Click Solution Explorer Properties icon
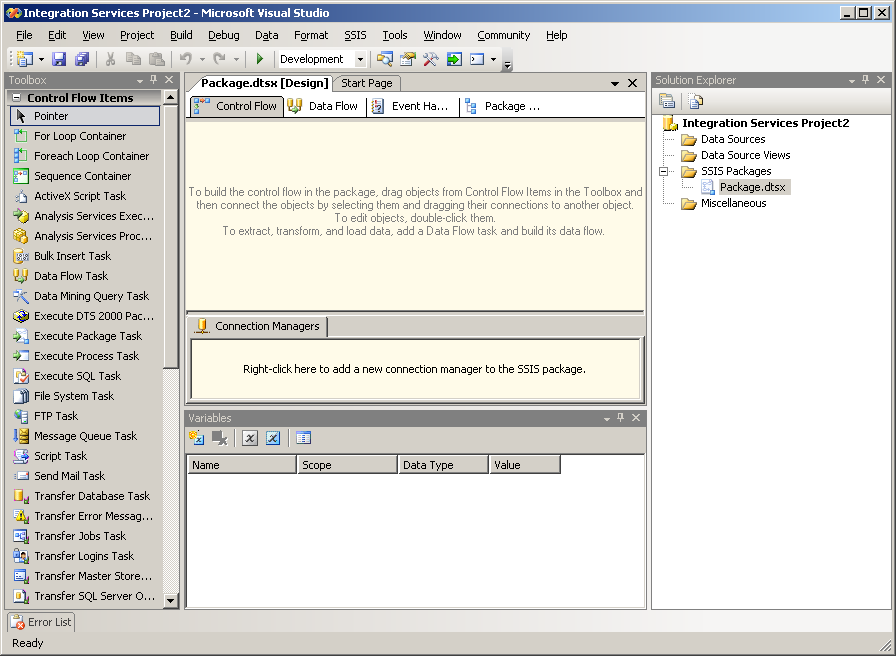Viewport: 896px width, 656px height. (x=667, y=101)
